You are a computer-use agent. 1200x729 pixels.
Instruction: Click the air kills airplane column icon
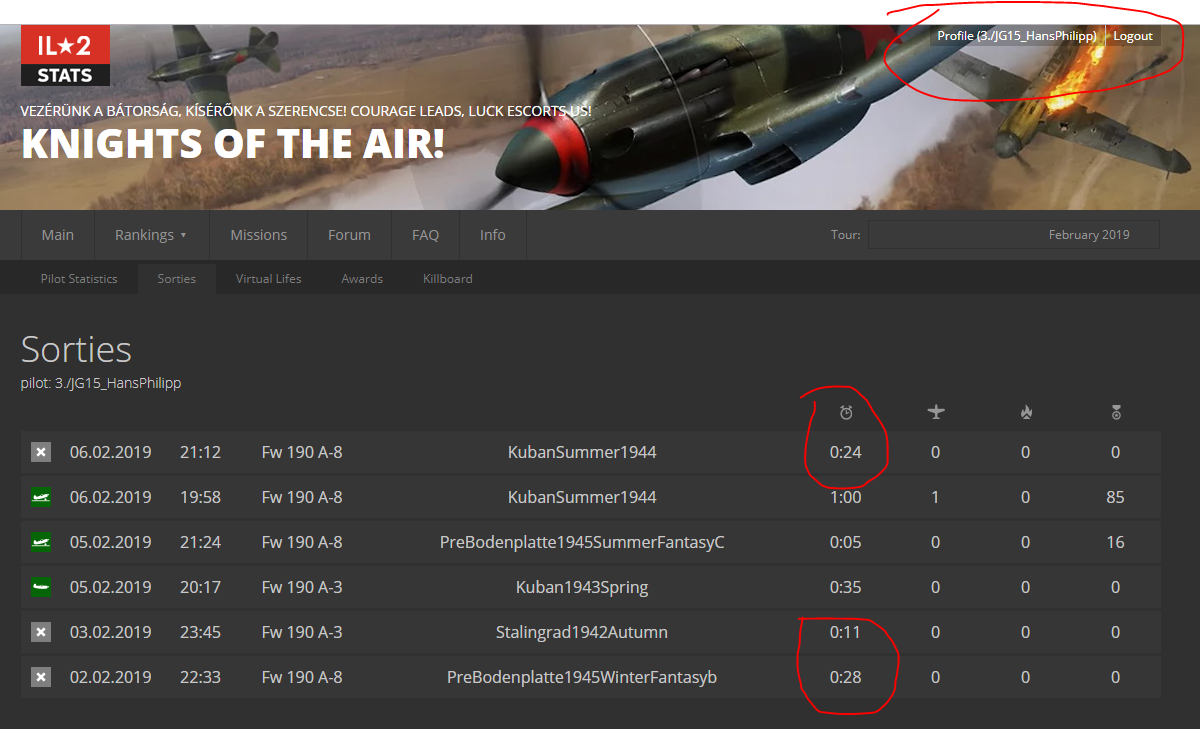click(936, 413)
